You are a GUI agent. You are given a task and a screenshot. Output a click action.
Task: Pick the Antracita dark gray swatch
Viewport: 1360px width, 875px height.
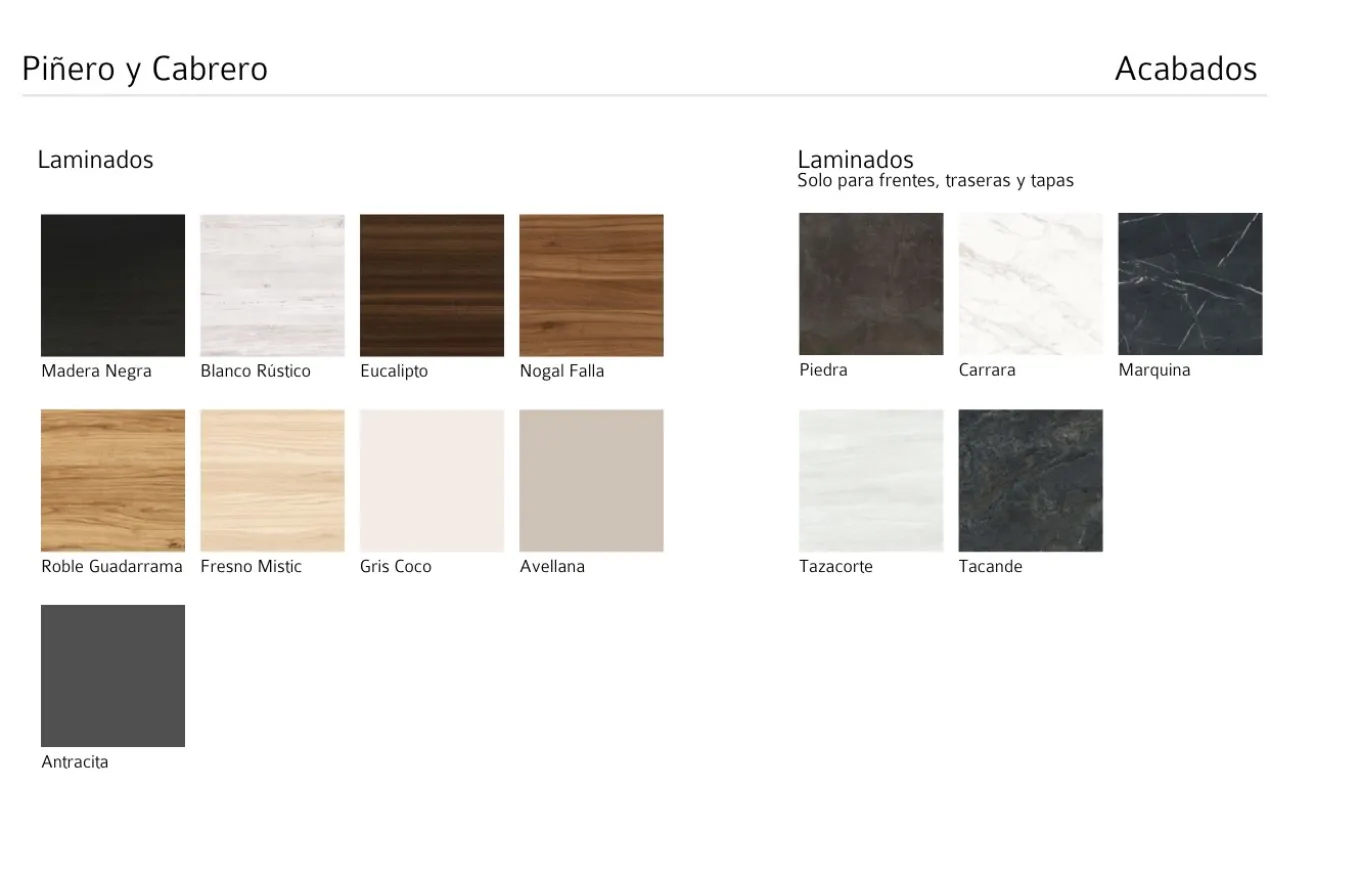112,675
